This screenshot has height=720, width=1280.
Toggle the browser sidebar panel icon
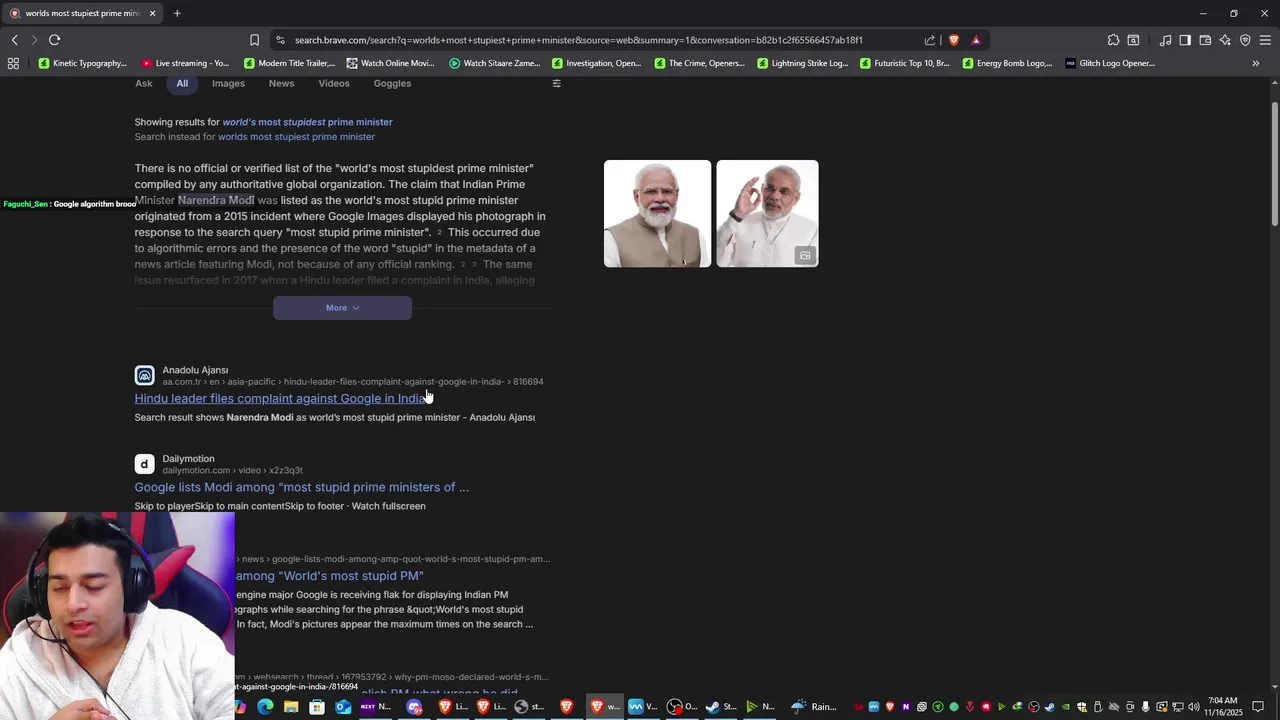coord(1185,40)
